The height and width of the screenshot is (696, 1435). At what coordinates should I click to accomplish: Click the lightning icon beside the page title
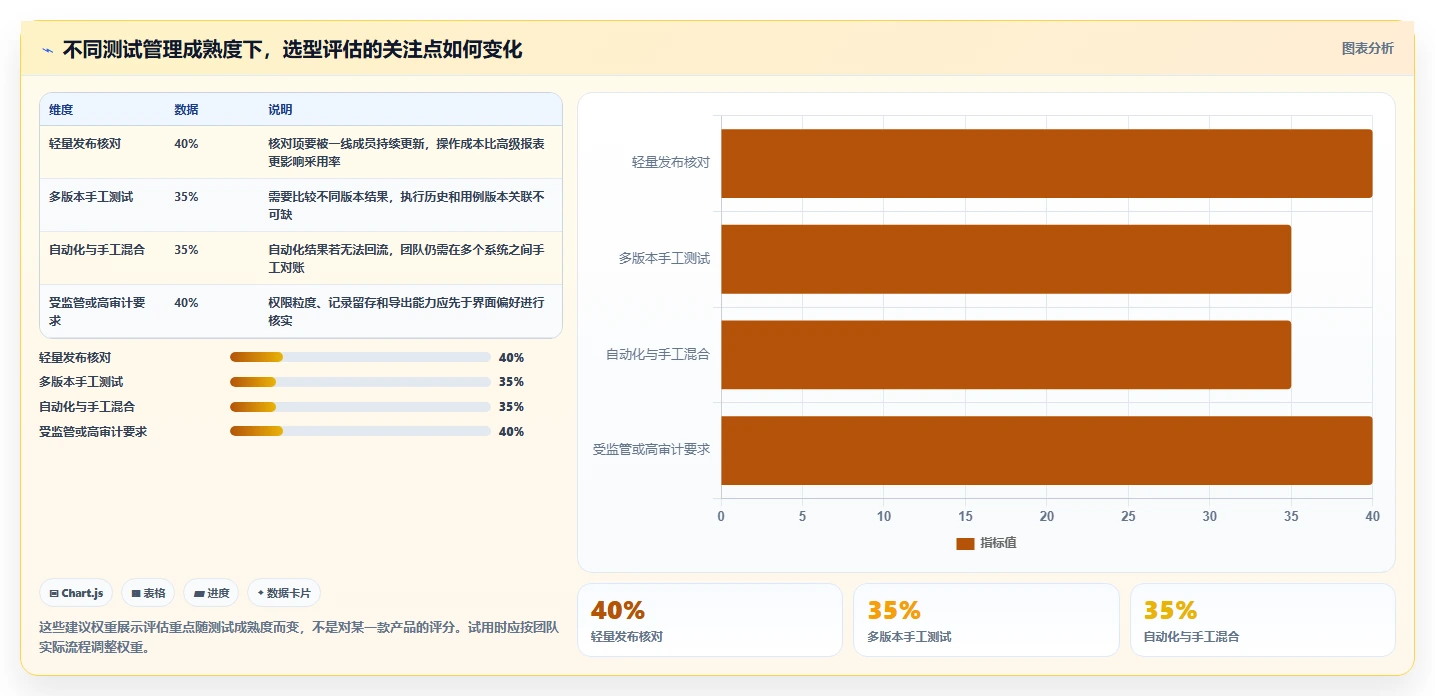point(47,50)
